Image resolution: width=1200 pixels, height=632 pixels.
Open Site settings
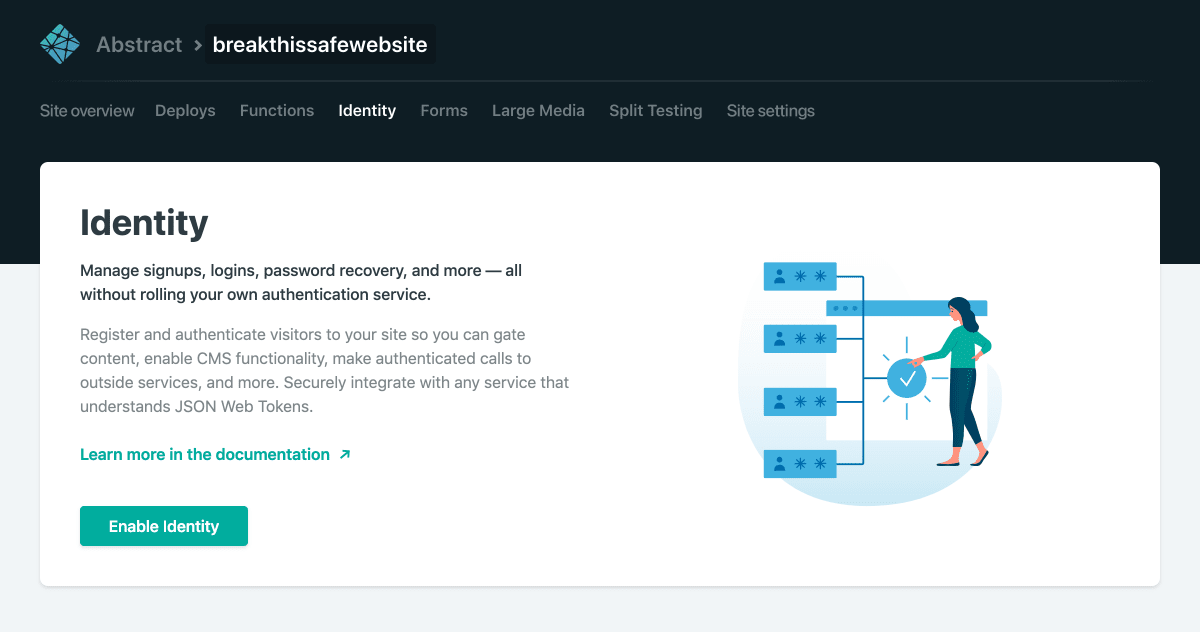coord(770,110)
